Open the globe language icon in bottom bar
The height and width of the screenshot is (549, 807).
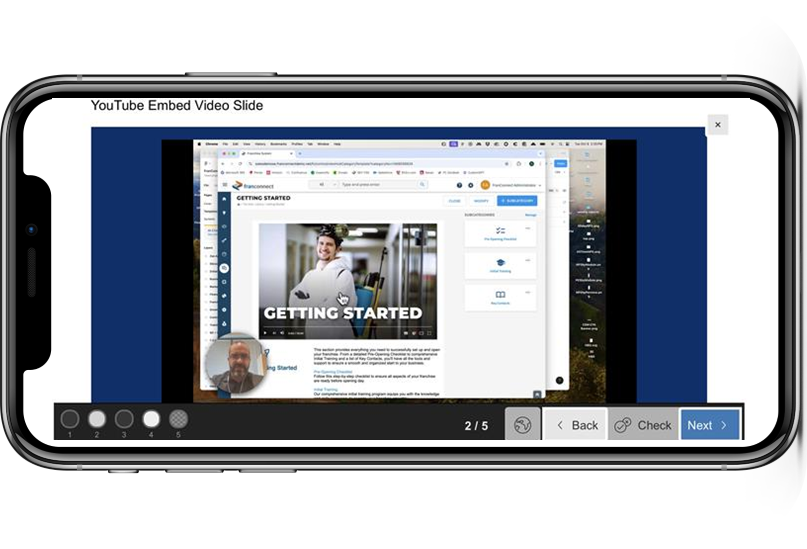(x=522, y=425)
